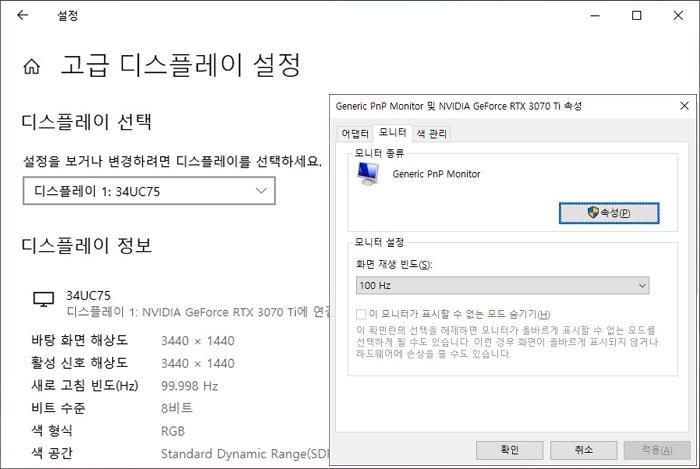700x469 pixels.
Task: Expand the 100 Hz refresh rate dropdown
Action: click(x=503, y=286)
